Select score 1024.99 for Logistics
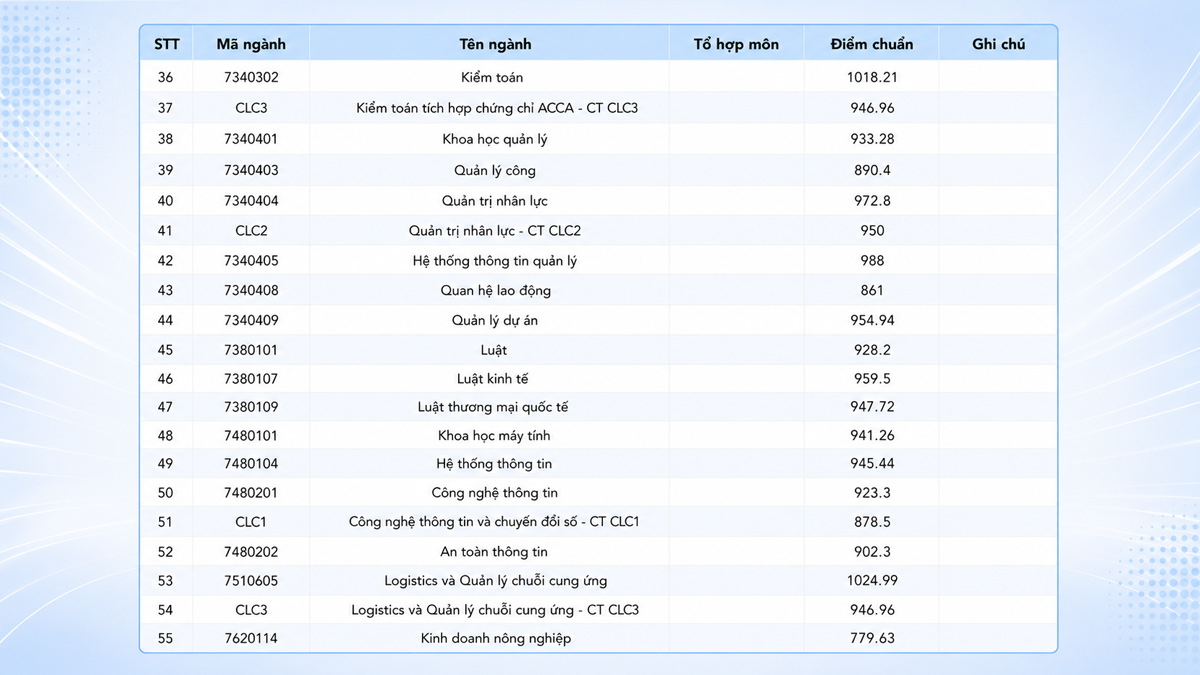 point(872,581)
